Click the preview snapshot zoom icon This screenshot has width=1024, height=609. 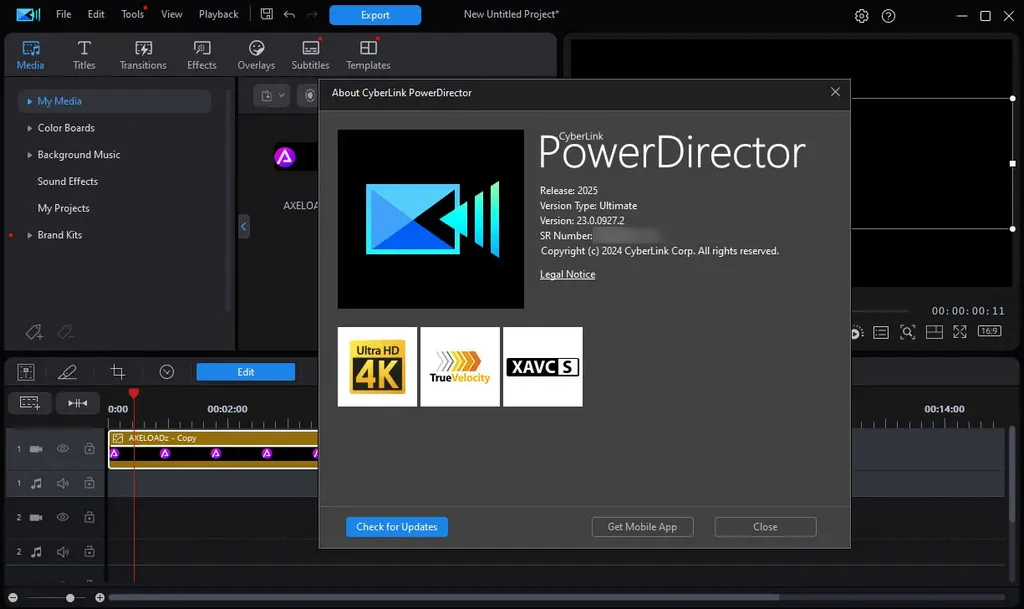pyautogui.click(x=908, y=332)
